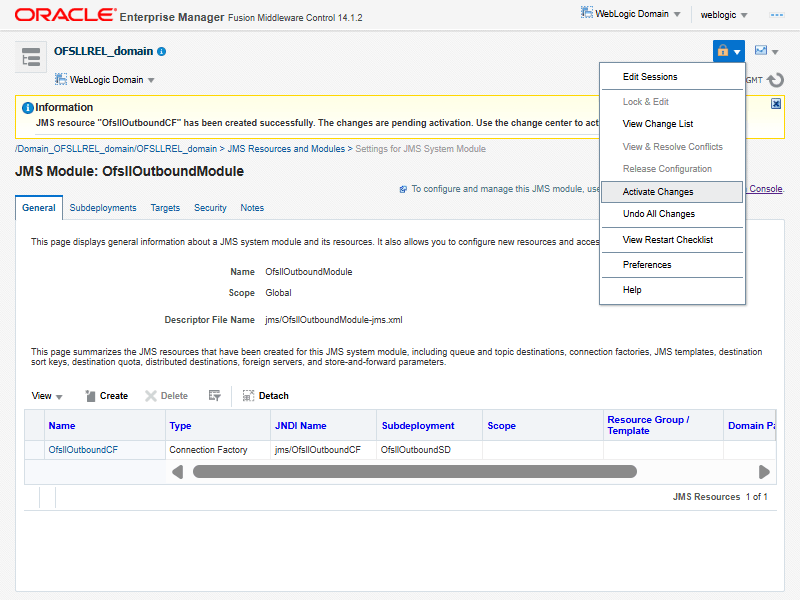The height and width of the screenshot is (600, 800).
Task: Click the Console link
Action: 765,188
